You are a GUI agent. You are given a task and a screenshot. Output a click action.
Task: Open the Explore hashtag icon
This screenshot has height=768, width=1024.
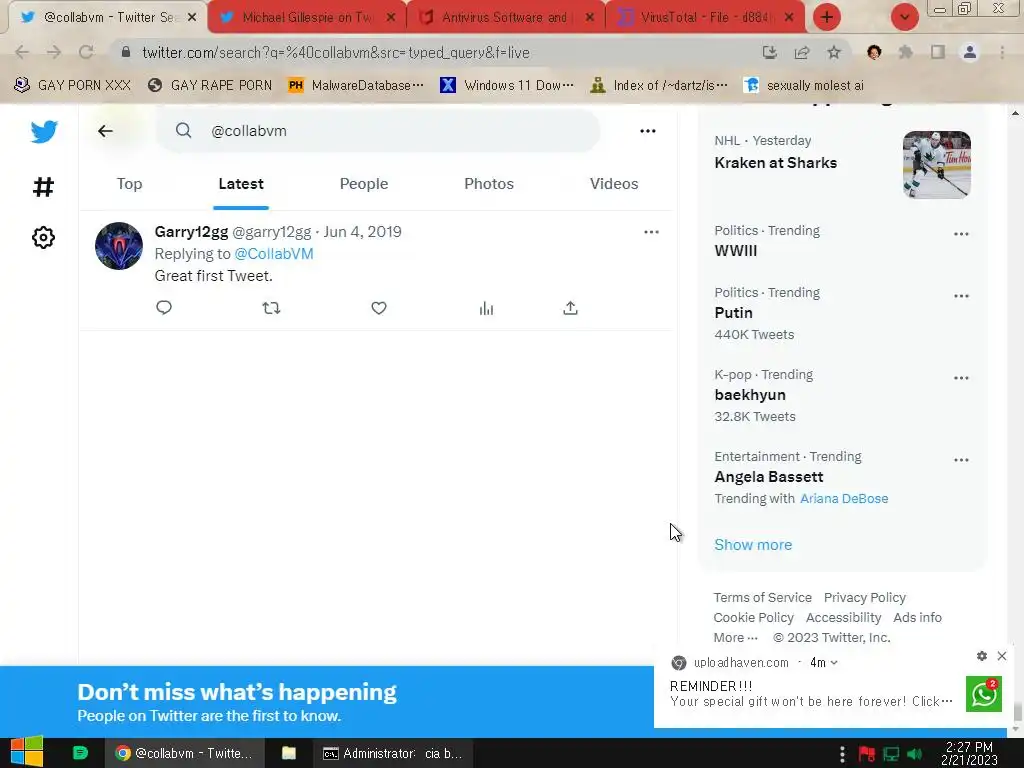click(x=43, y=187)
